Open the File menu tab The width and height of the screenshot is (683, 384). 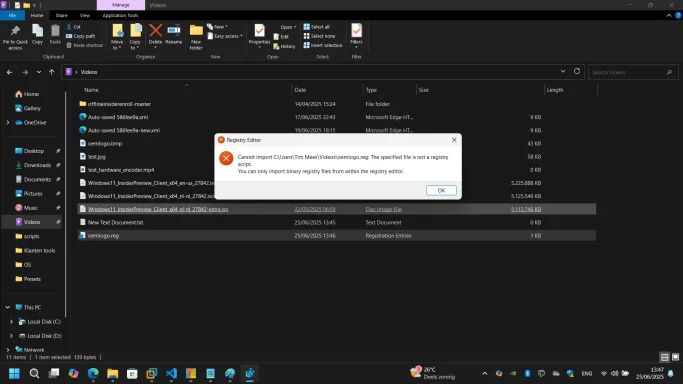tap(12, 15)
